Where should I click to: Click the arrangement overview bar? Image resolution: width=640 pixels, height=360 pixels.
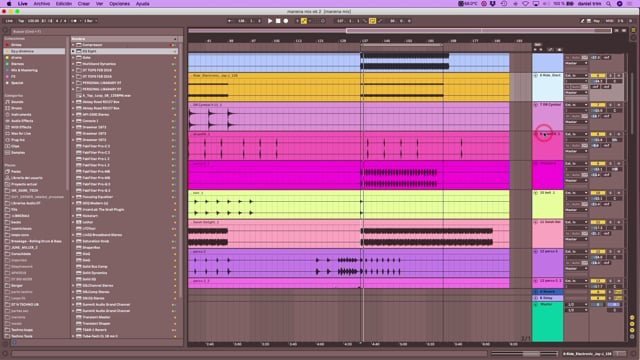pos(400,31)
